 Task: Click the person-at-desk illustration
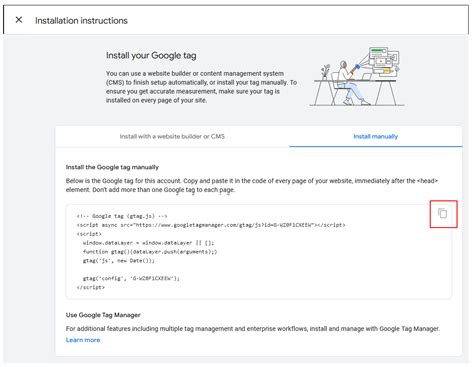point(357,76)
